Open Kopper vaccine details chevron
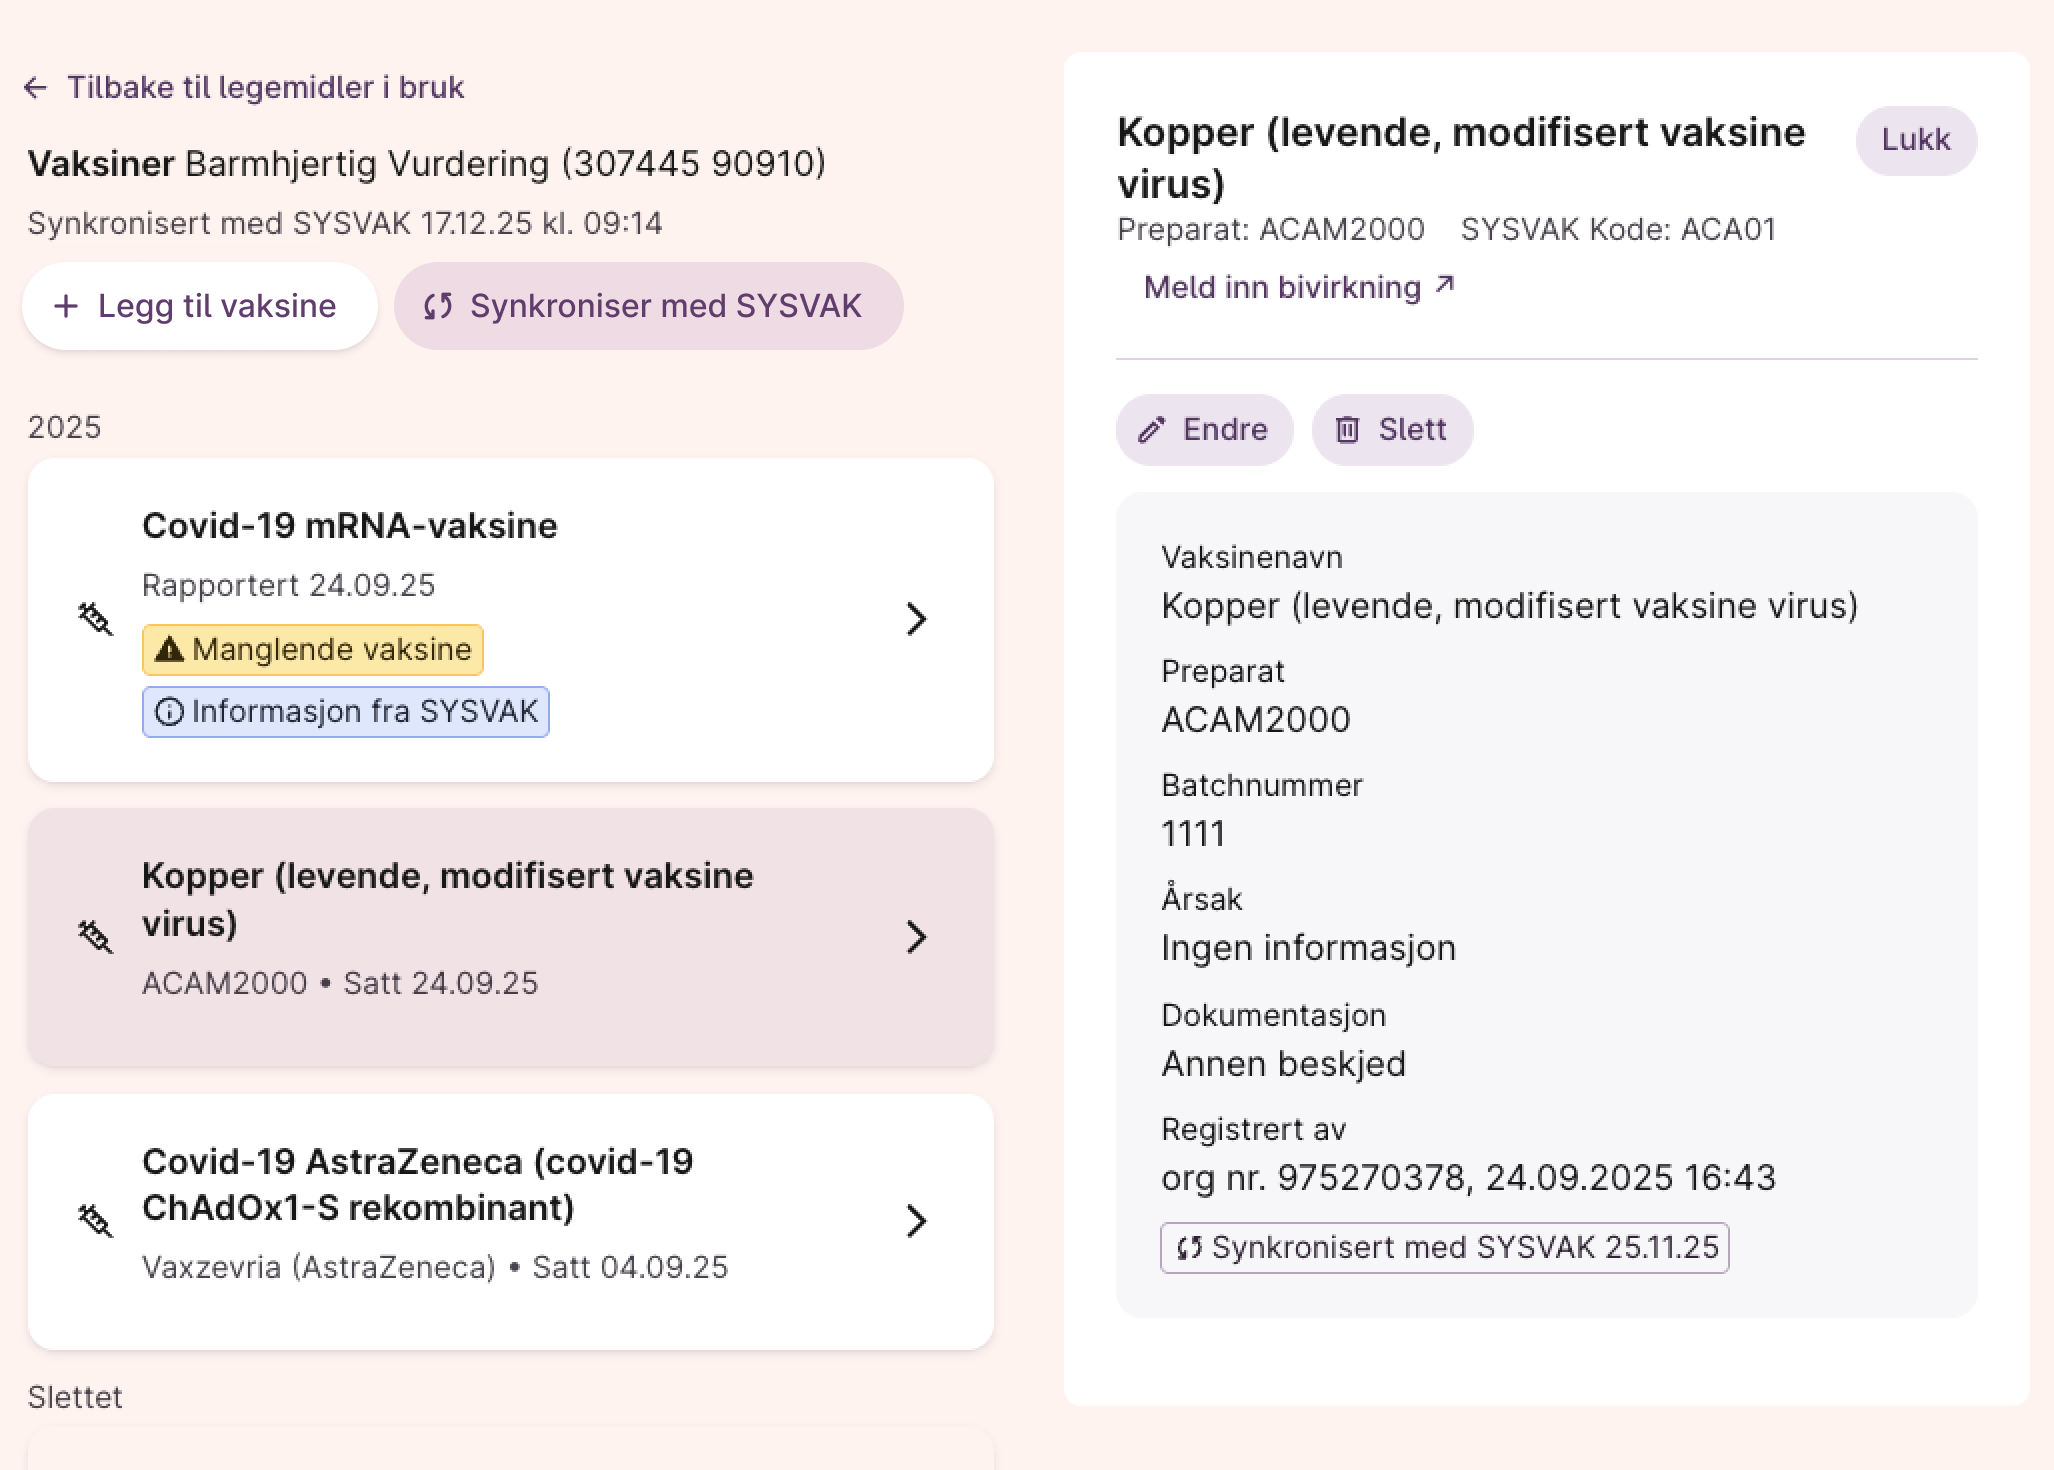 [916, 937]
